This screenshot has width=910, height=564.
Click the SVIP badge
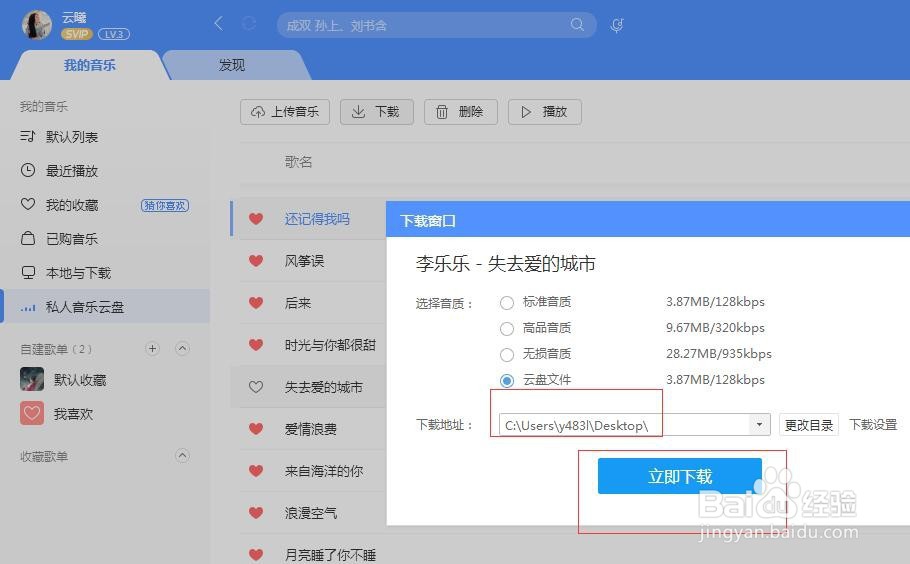coord(77,34)
